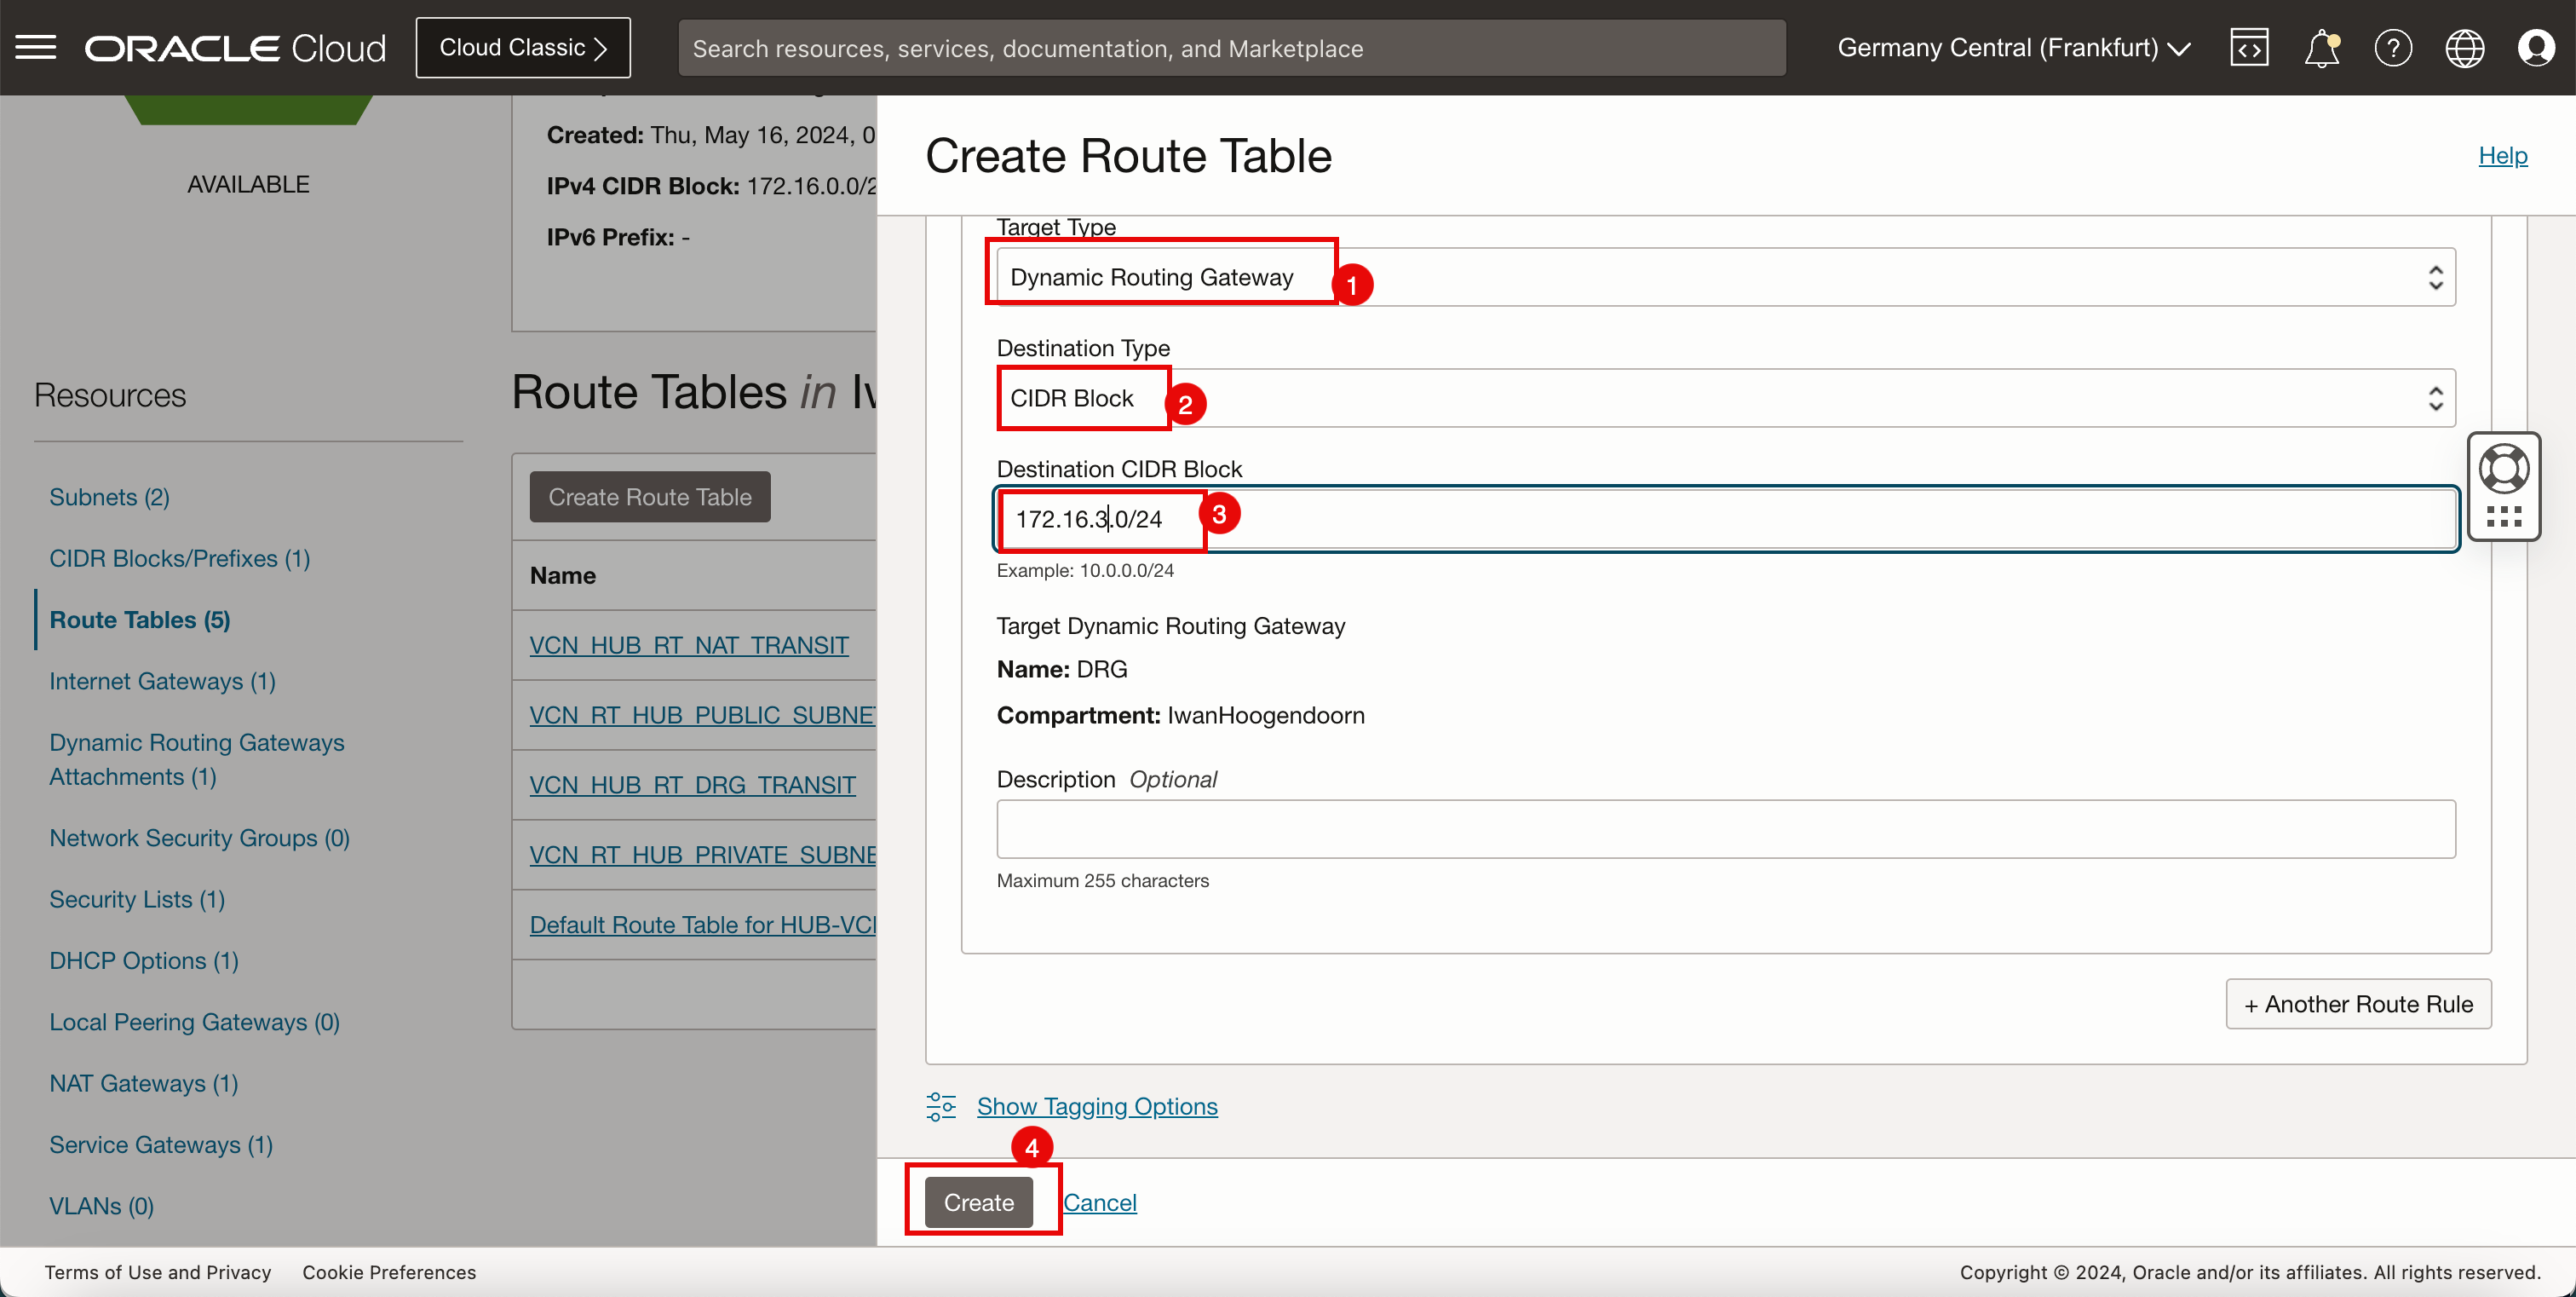Click the globe/language selector icon

click(x=2465, y=46)
